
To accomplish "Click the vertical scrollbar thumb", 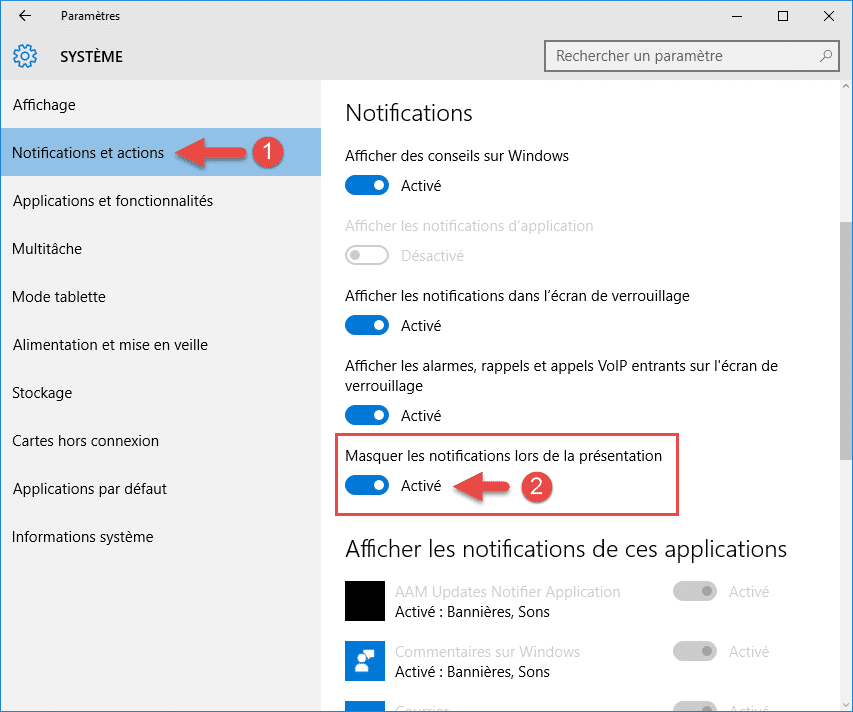I will 845,340.
